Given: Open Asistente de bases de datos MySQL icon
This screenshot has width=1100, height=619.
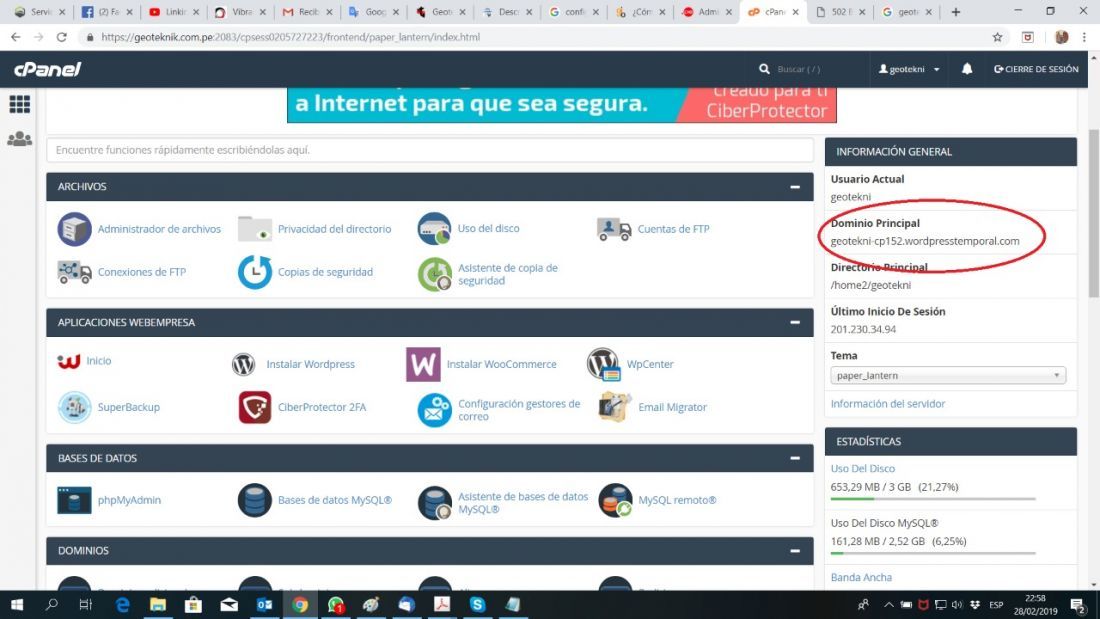Looking at the screenshot, I should 434,502.
